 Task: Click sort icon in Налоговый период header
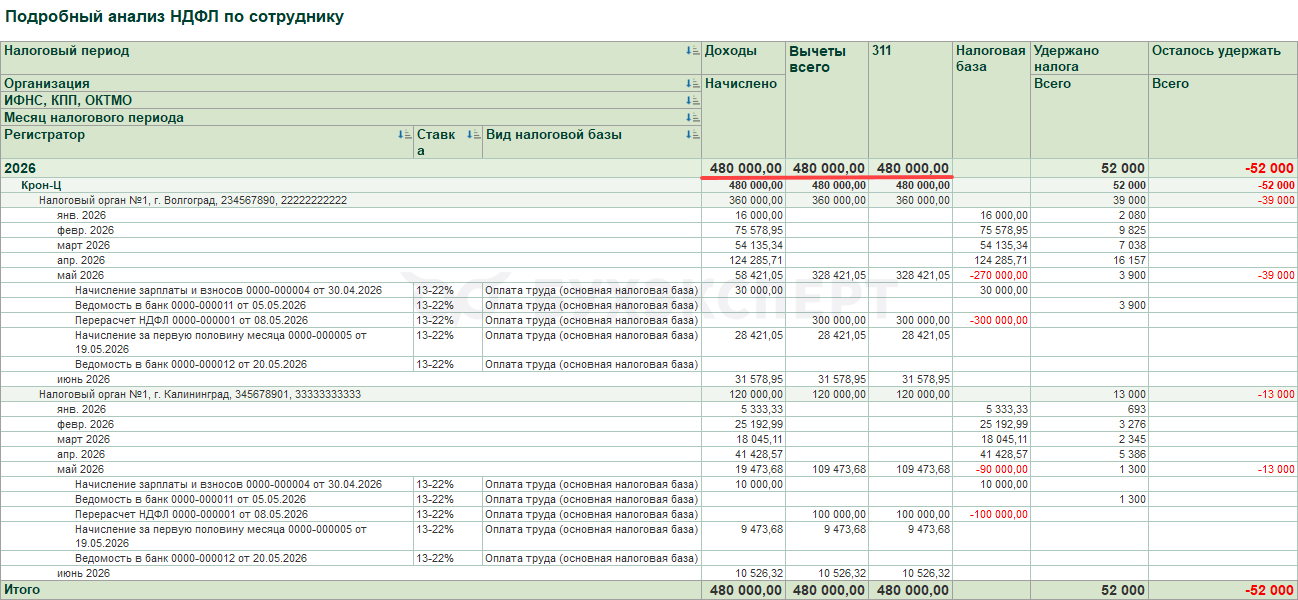coord(692,50)
